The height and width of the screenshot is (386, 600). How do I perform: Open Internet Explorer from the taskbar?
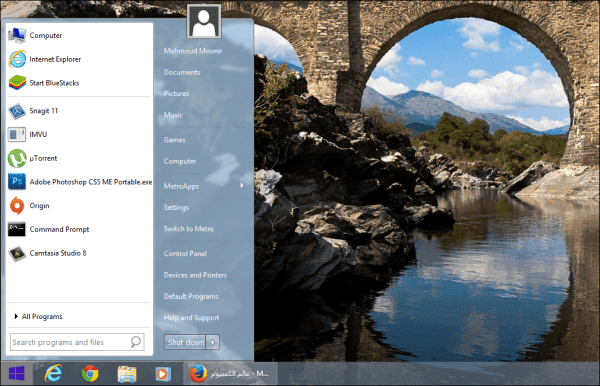click(x=53, y=373)
